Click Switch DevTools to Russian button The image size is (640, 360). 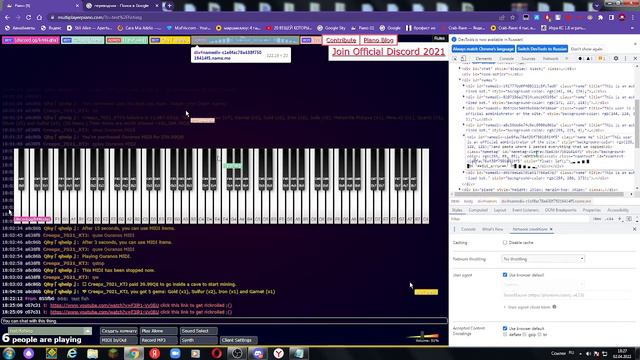542,49
